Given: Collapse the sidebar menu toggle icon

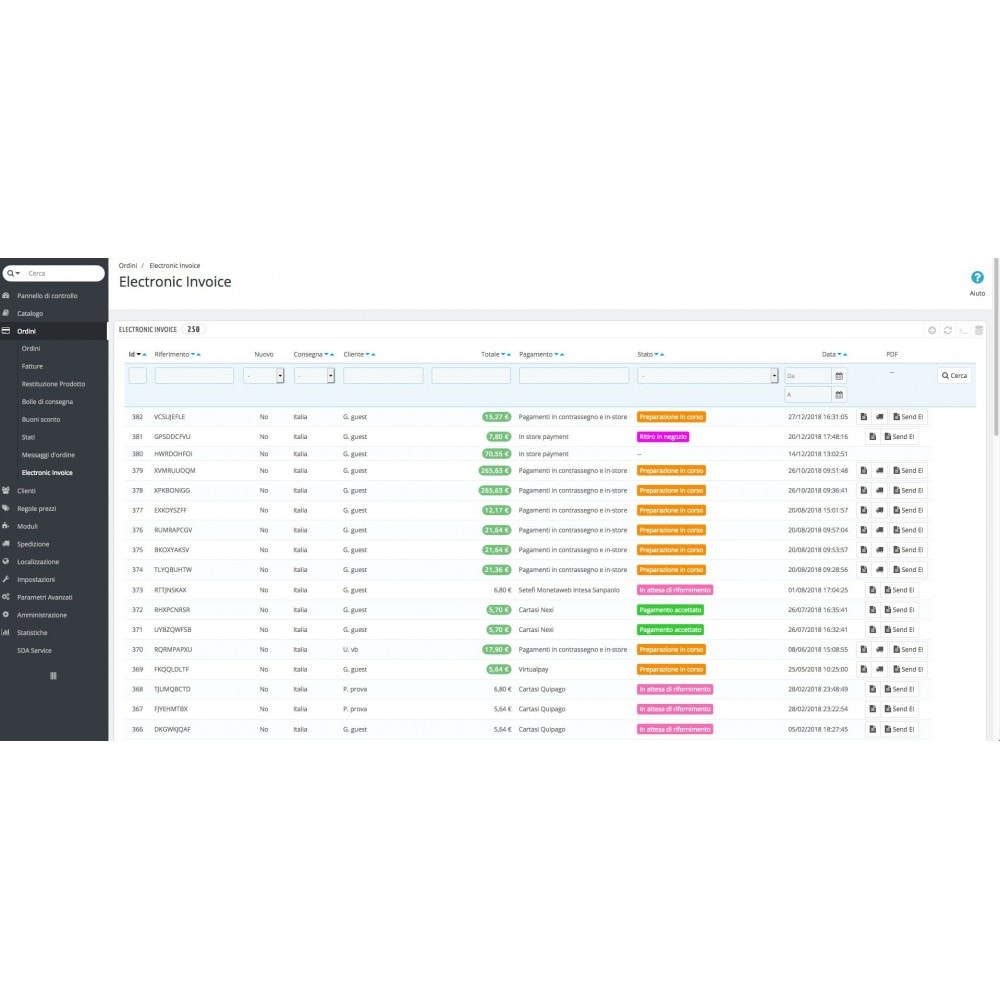Looking at the screenshot, I should click(x=54, y=675).
